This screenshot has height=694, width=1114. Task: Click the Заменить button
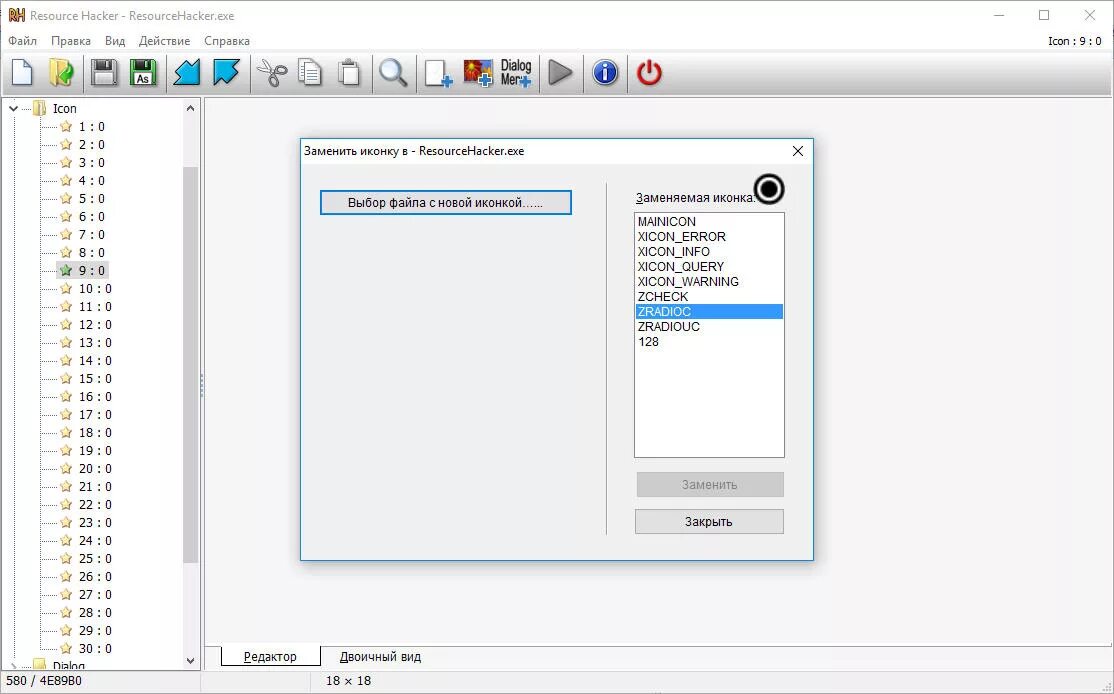tap(709, 484)
